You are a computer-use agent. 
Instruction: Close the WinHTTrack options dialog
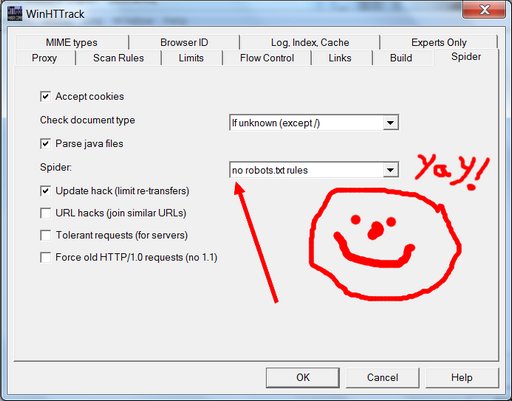point(484,9)
